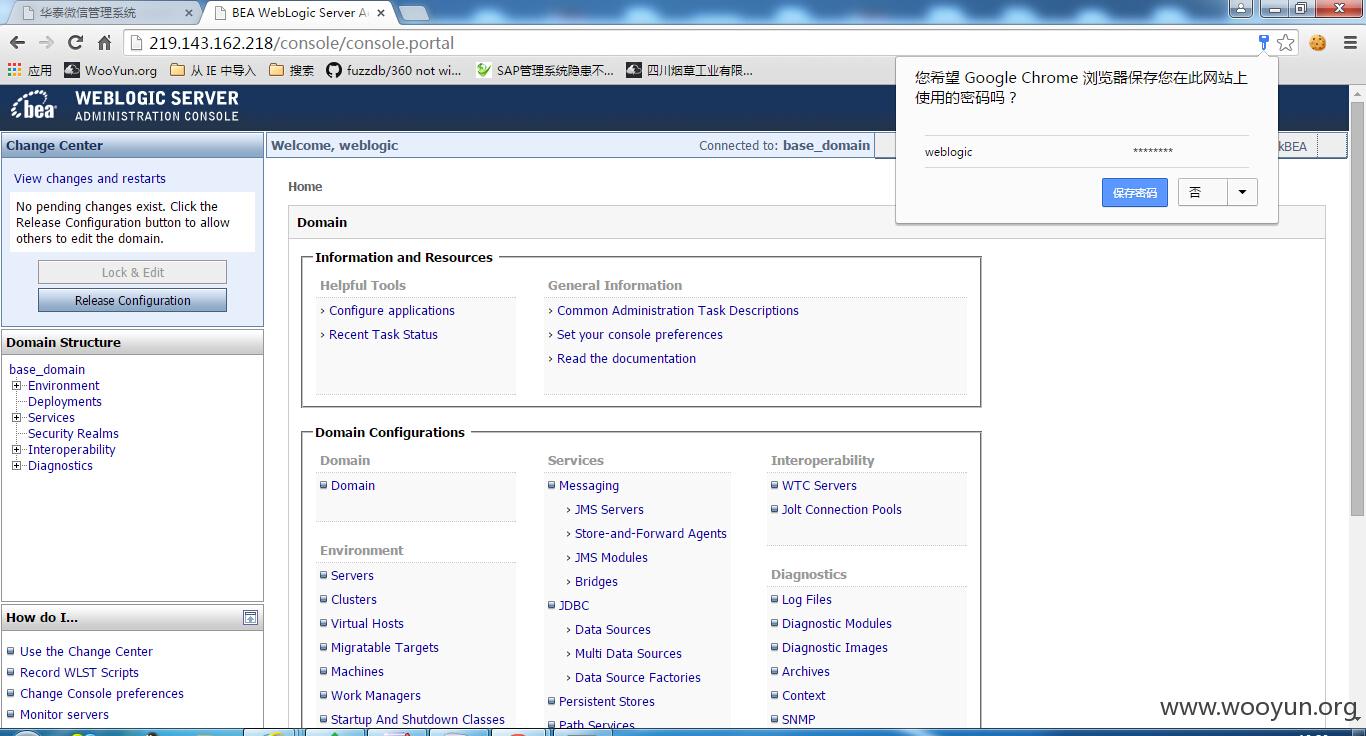Click the browser forward arrow
Viewport: 1366px width, 736px height.
[46, 42]
